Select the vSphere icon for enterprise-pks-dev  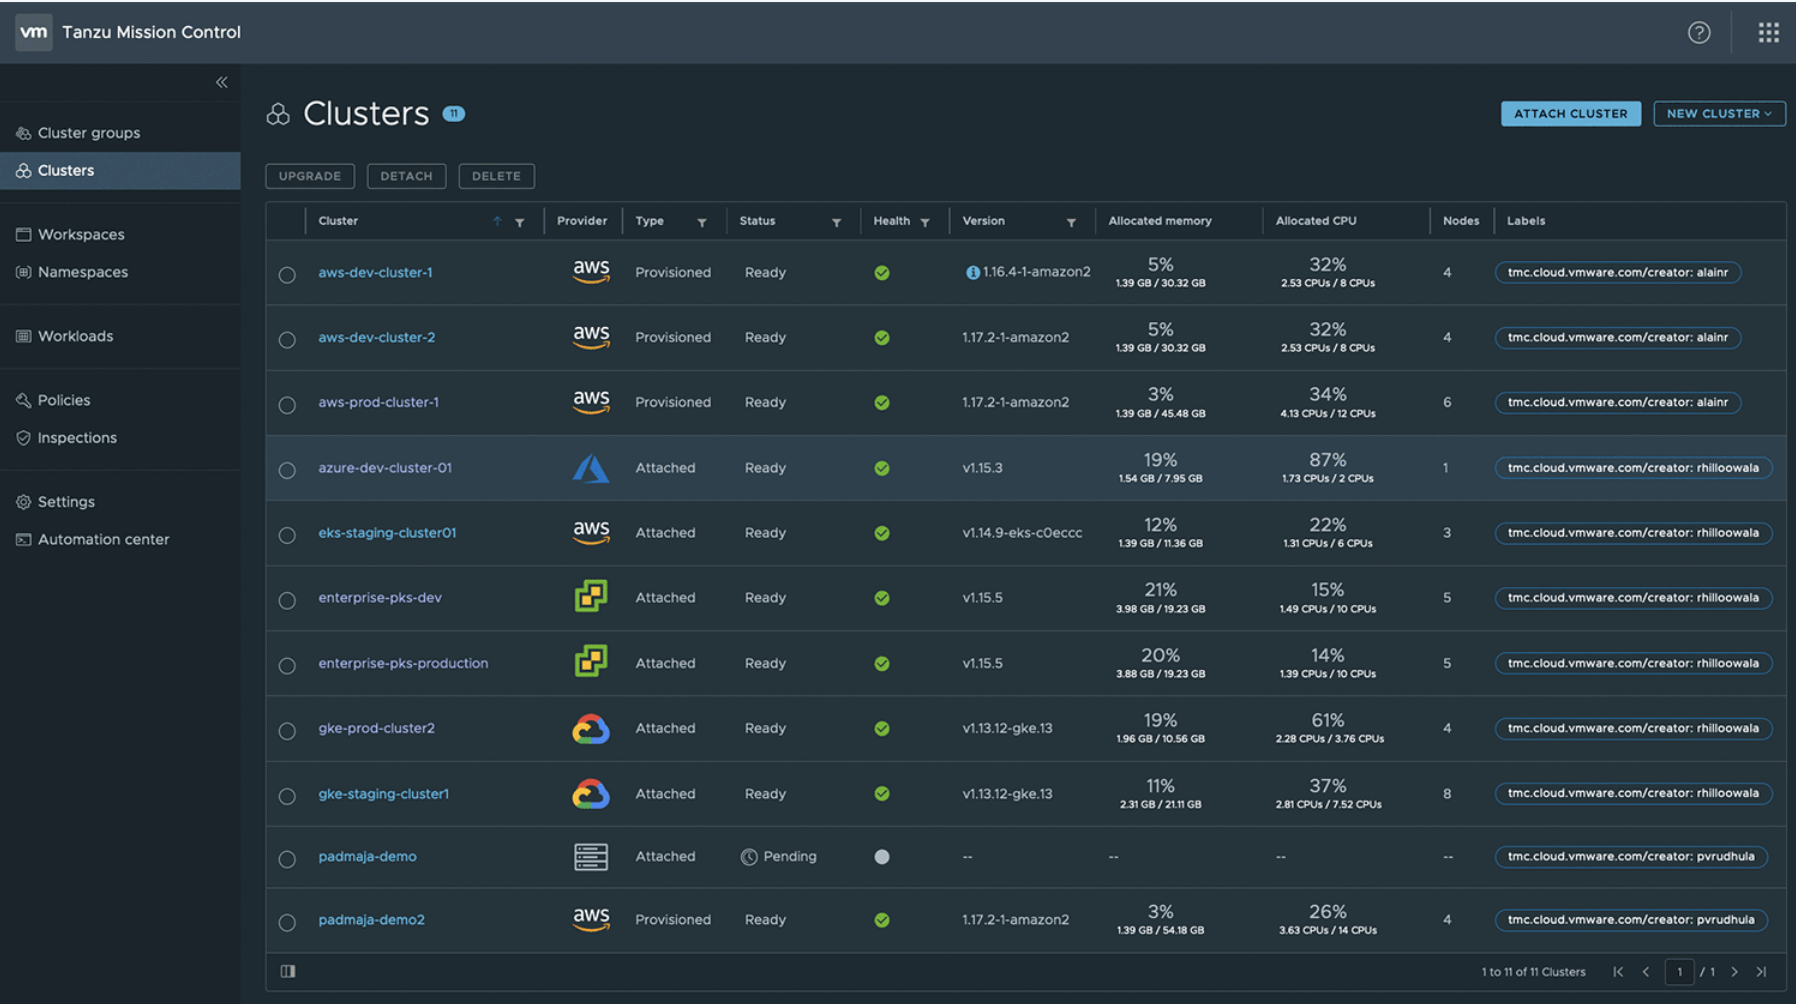pyautogui.click(x=591, y=597)
